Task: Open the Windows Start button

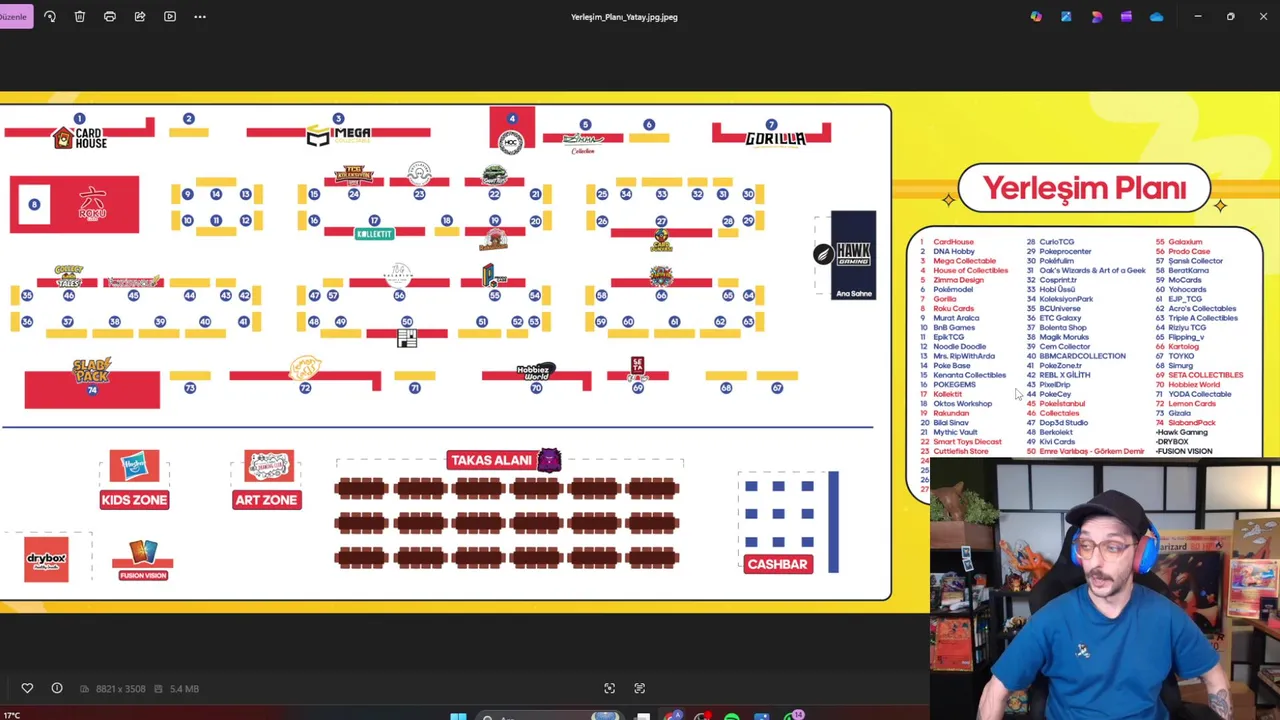Action: (x=458, y=716)
